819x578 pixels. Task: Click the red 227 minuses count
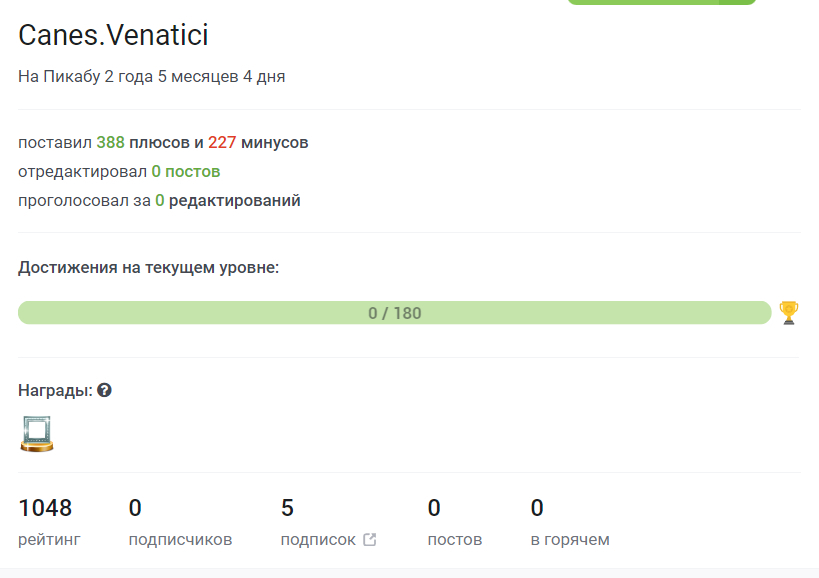point(222,142)
